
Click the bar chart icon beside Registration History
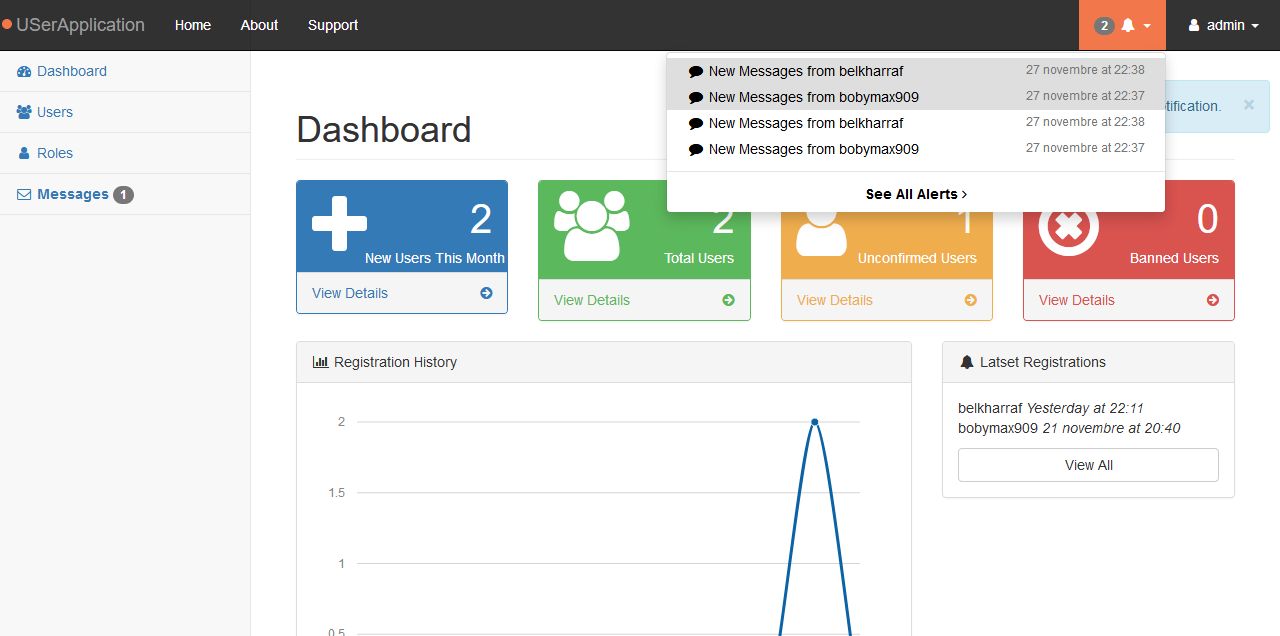pyautogui.click(x=320, y=362)
